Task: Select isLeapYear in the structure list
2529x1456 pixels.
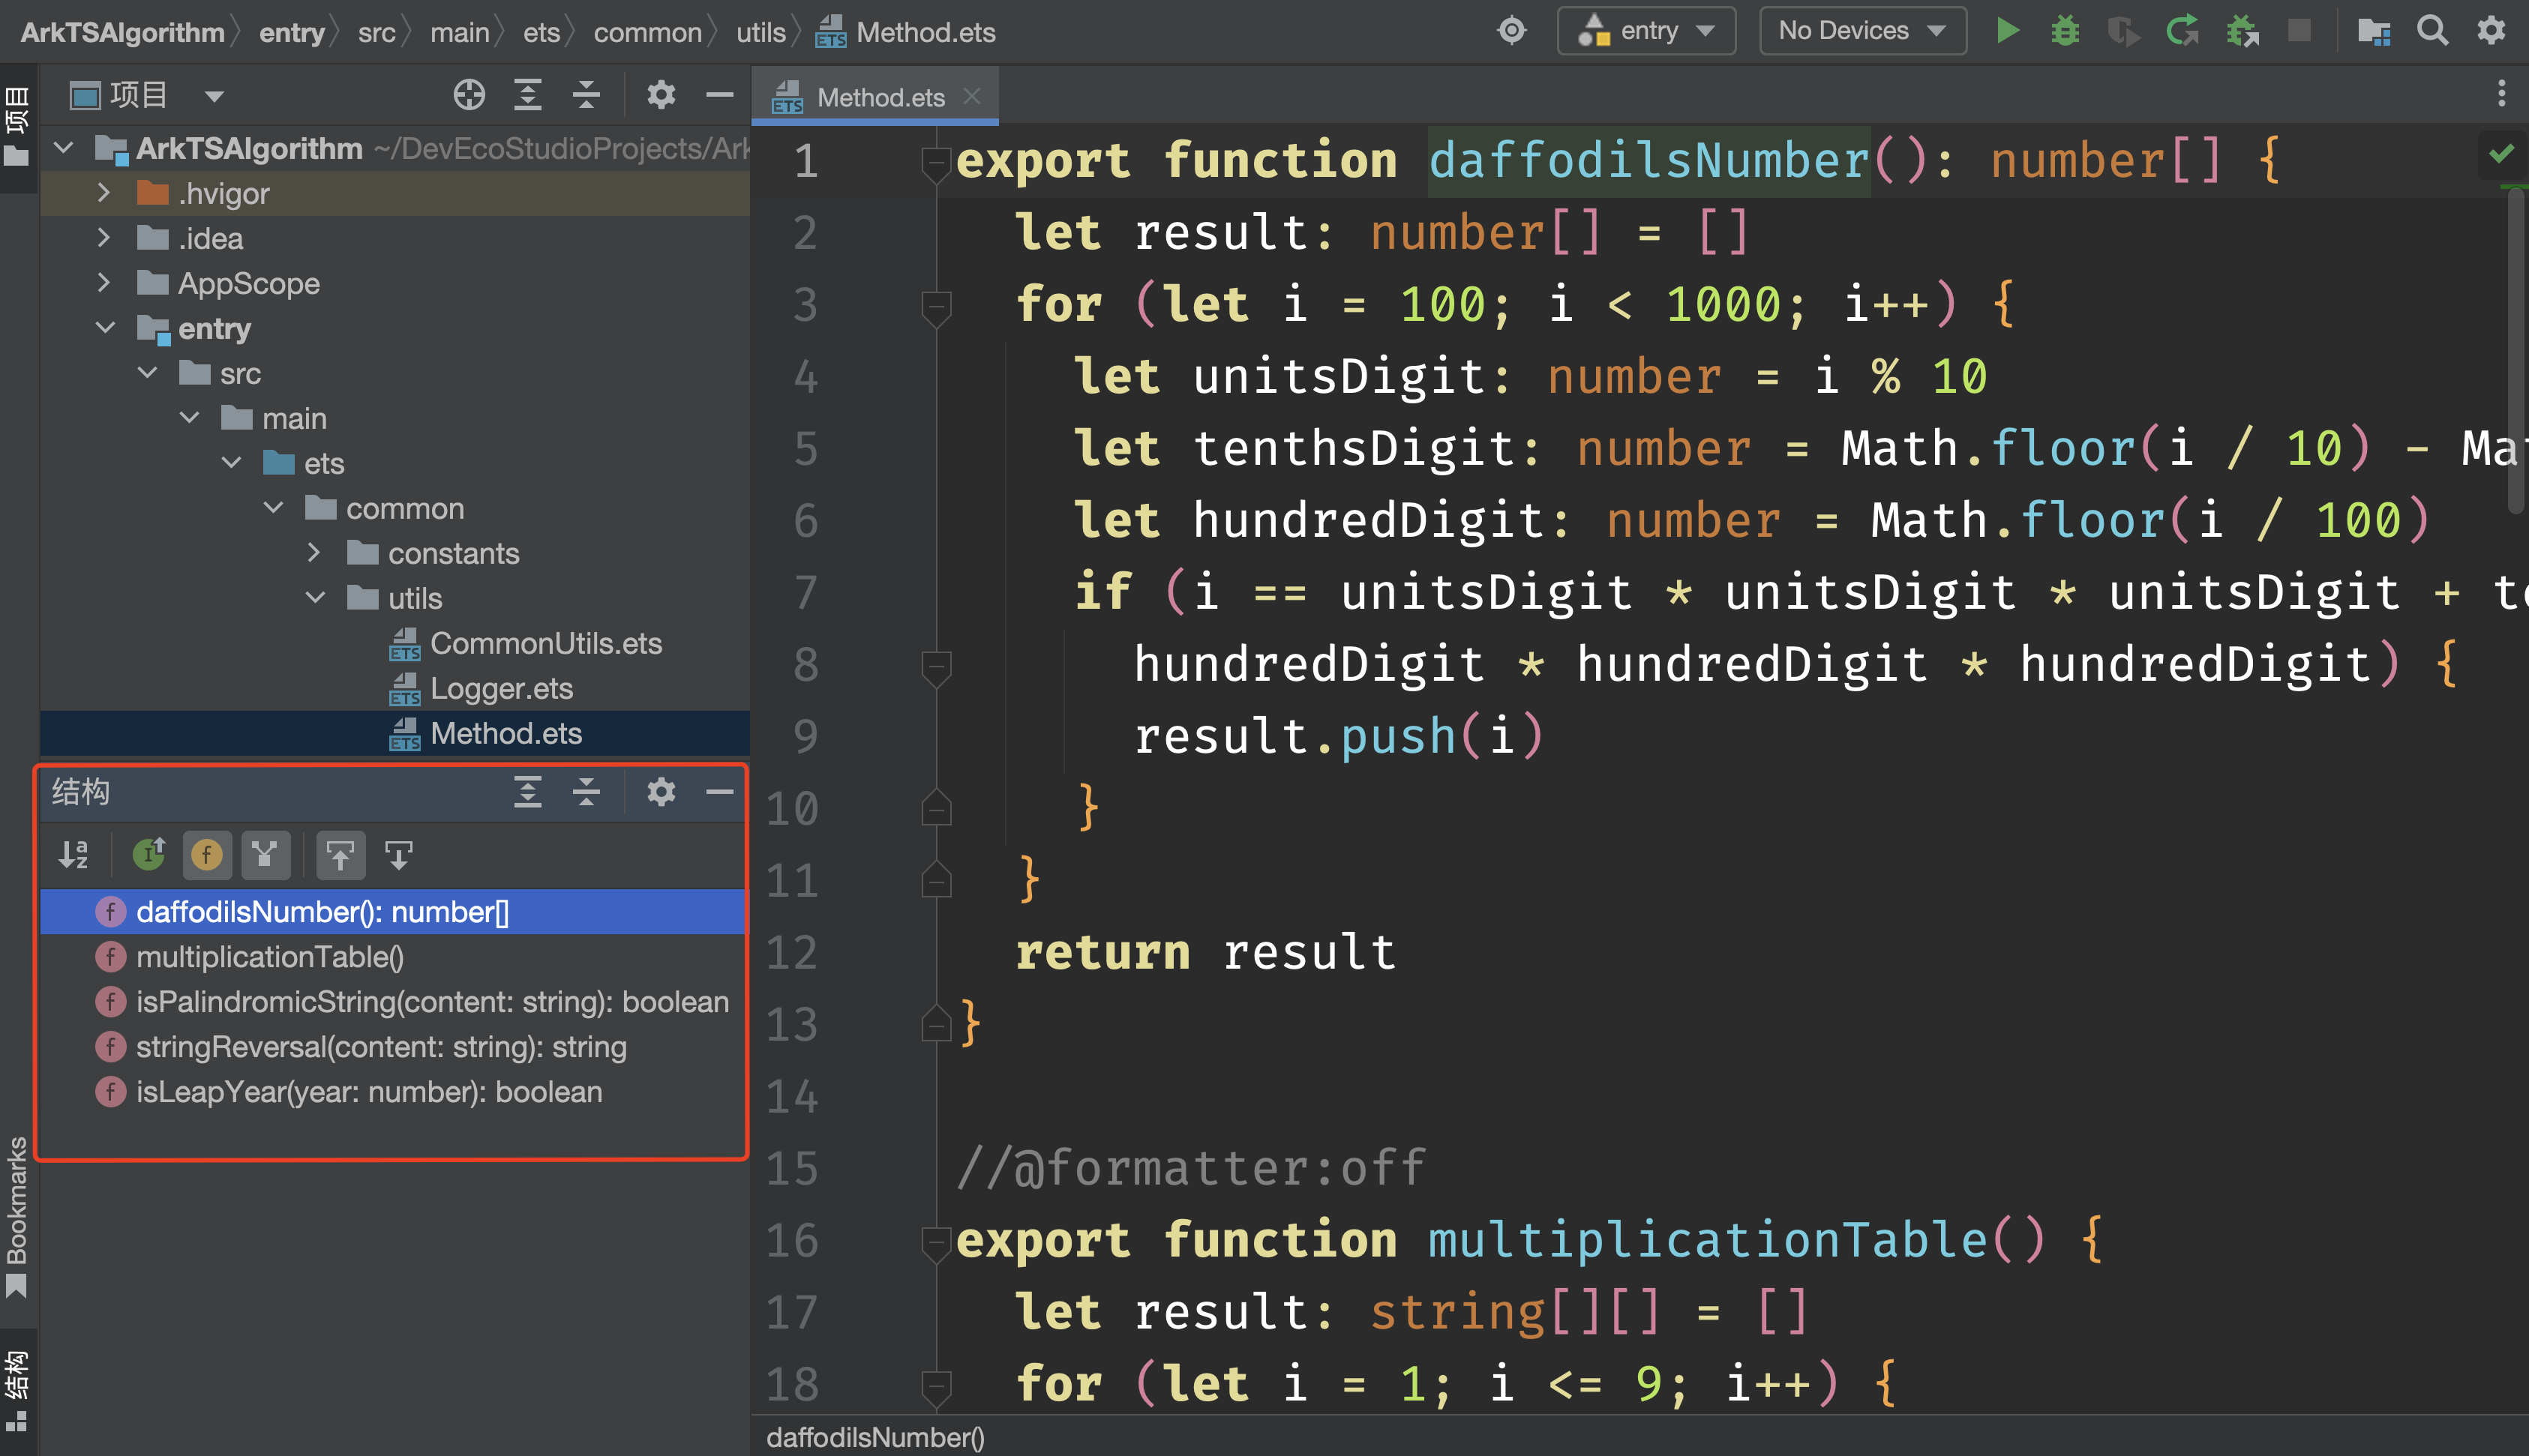Action: coord(368,1092)
